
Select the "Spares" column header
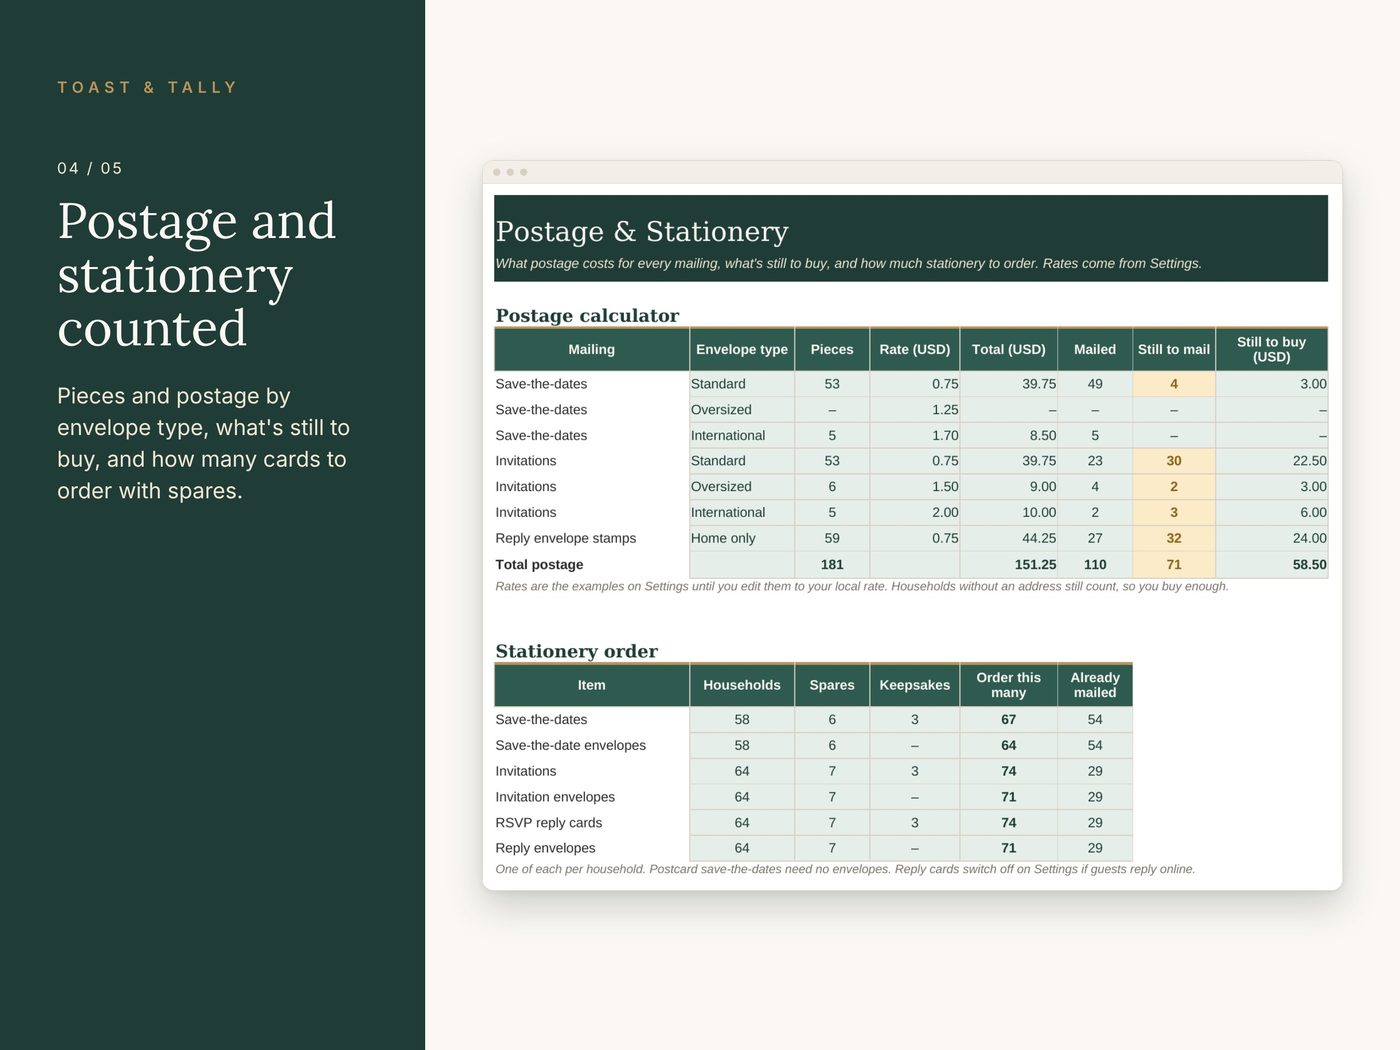(x=832, y=685)
